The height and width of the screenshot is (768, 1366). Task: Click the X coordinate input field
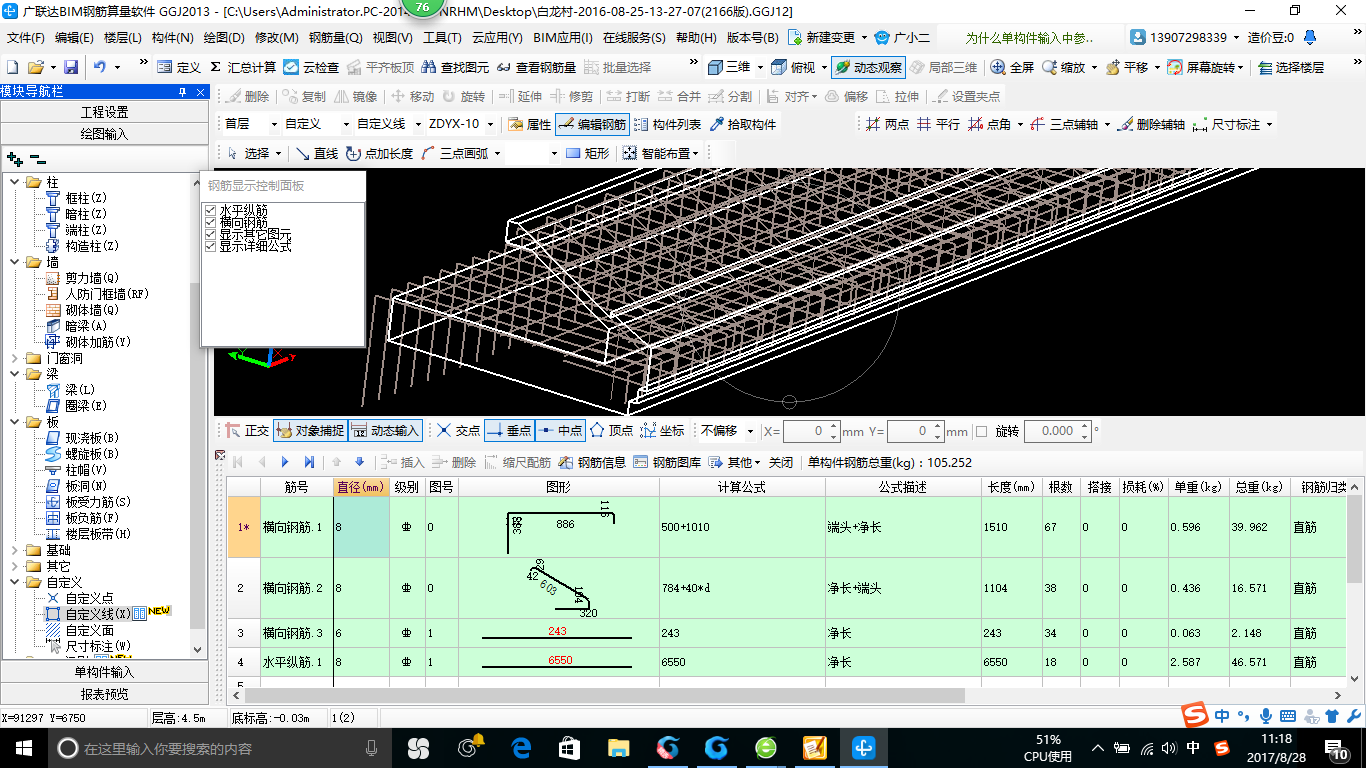(x=812, y=431)
